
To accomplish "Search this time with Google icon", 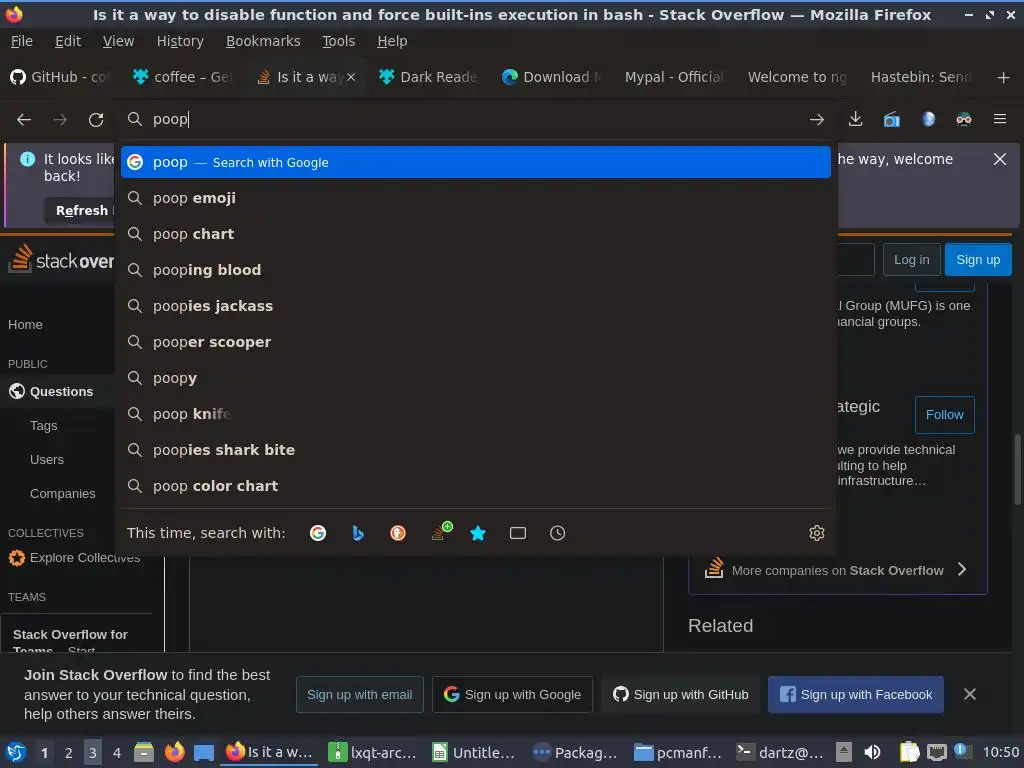I will tap(318, 533).
